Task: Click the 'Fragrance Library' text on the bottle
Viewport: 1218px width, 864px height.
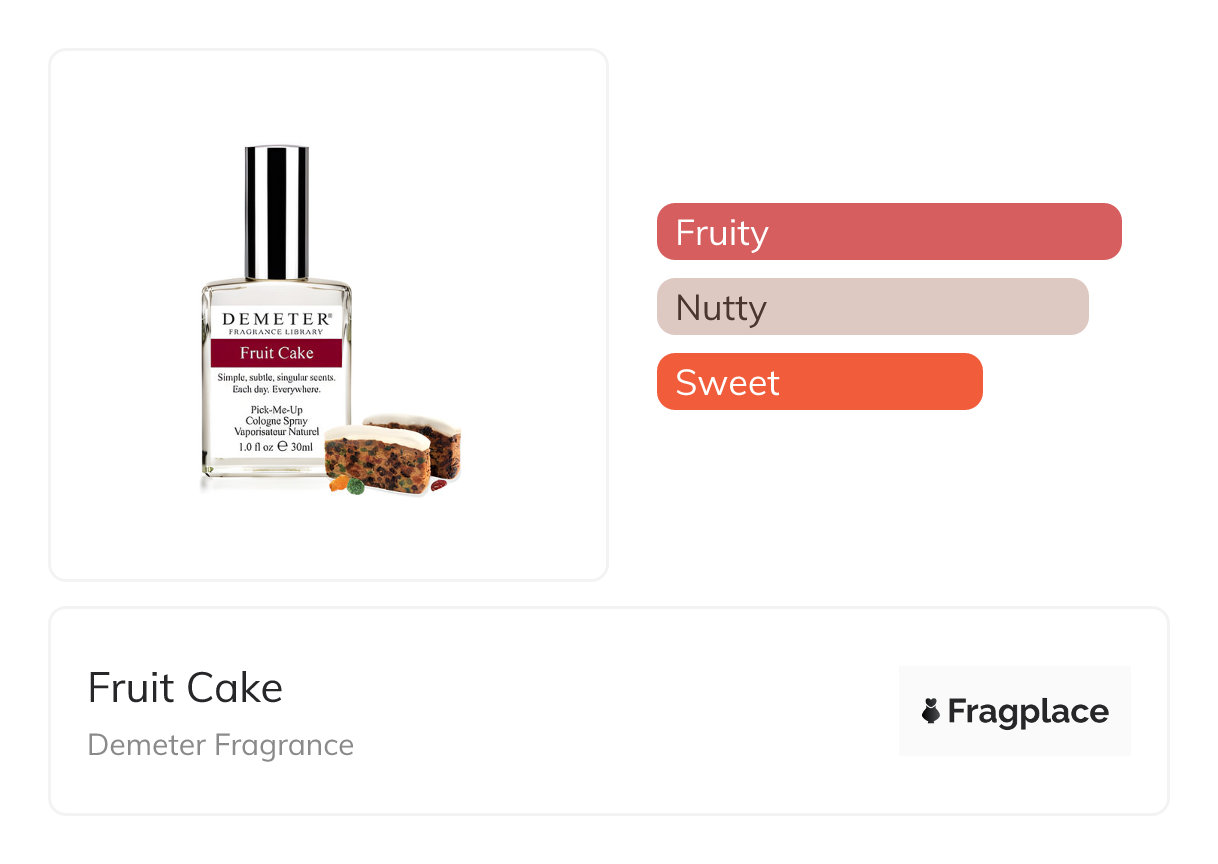Action: pyautogui.click(x=276, y=331)
